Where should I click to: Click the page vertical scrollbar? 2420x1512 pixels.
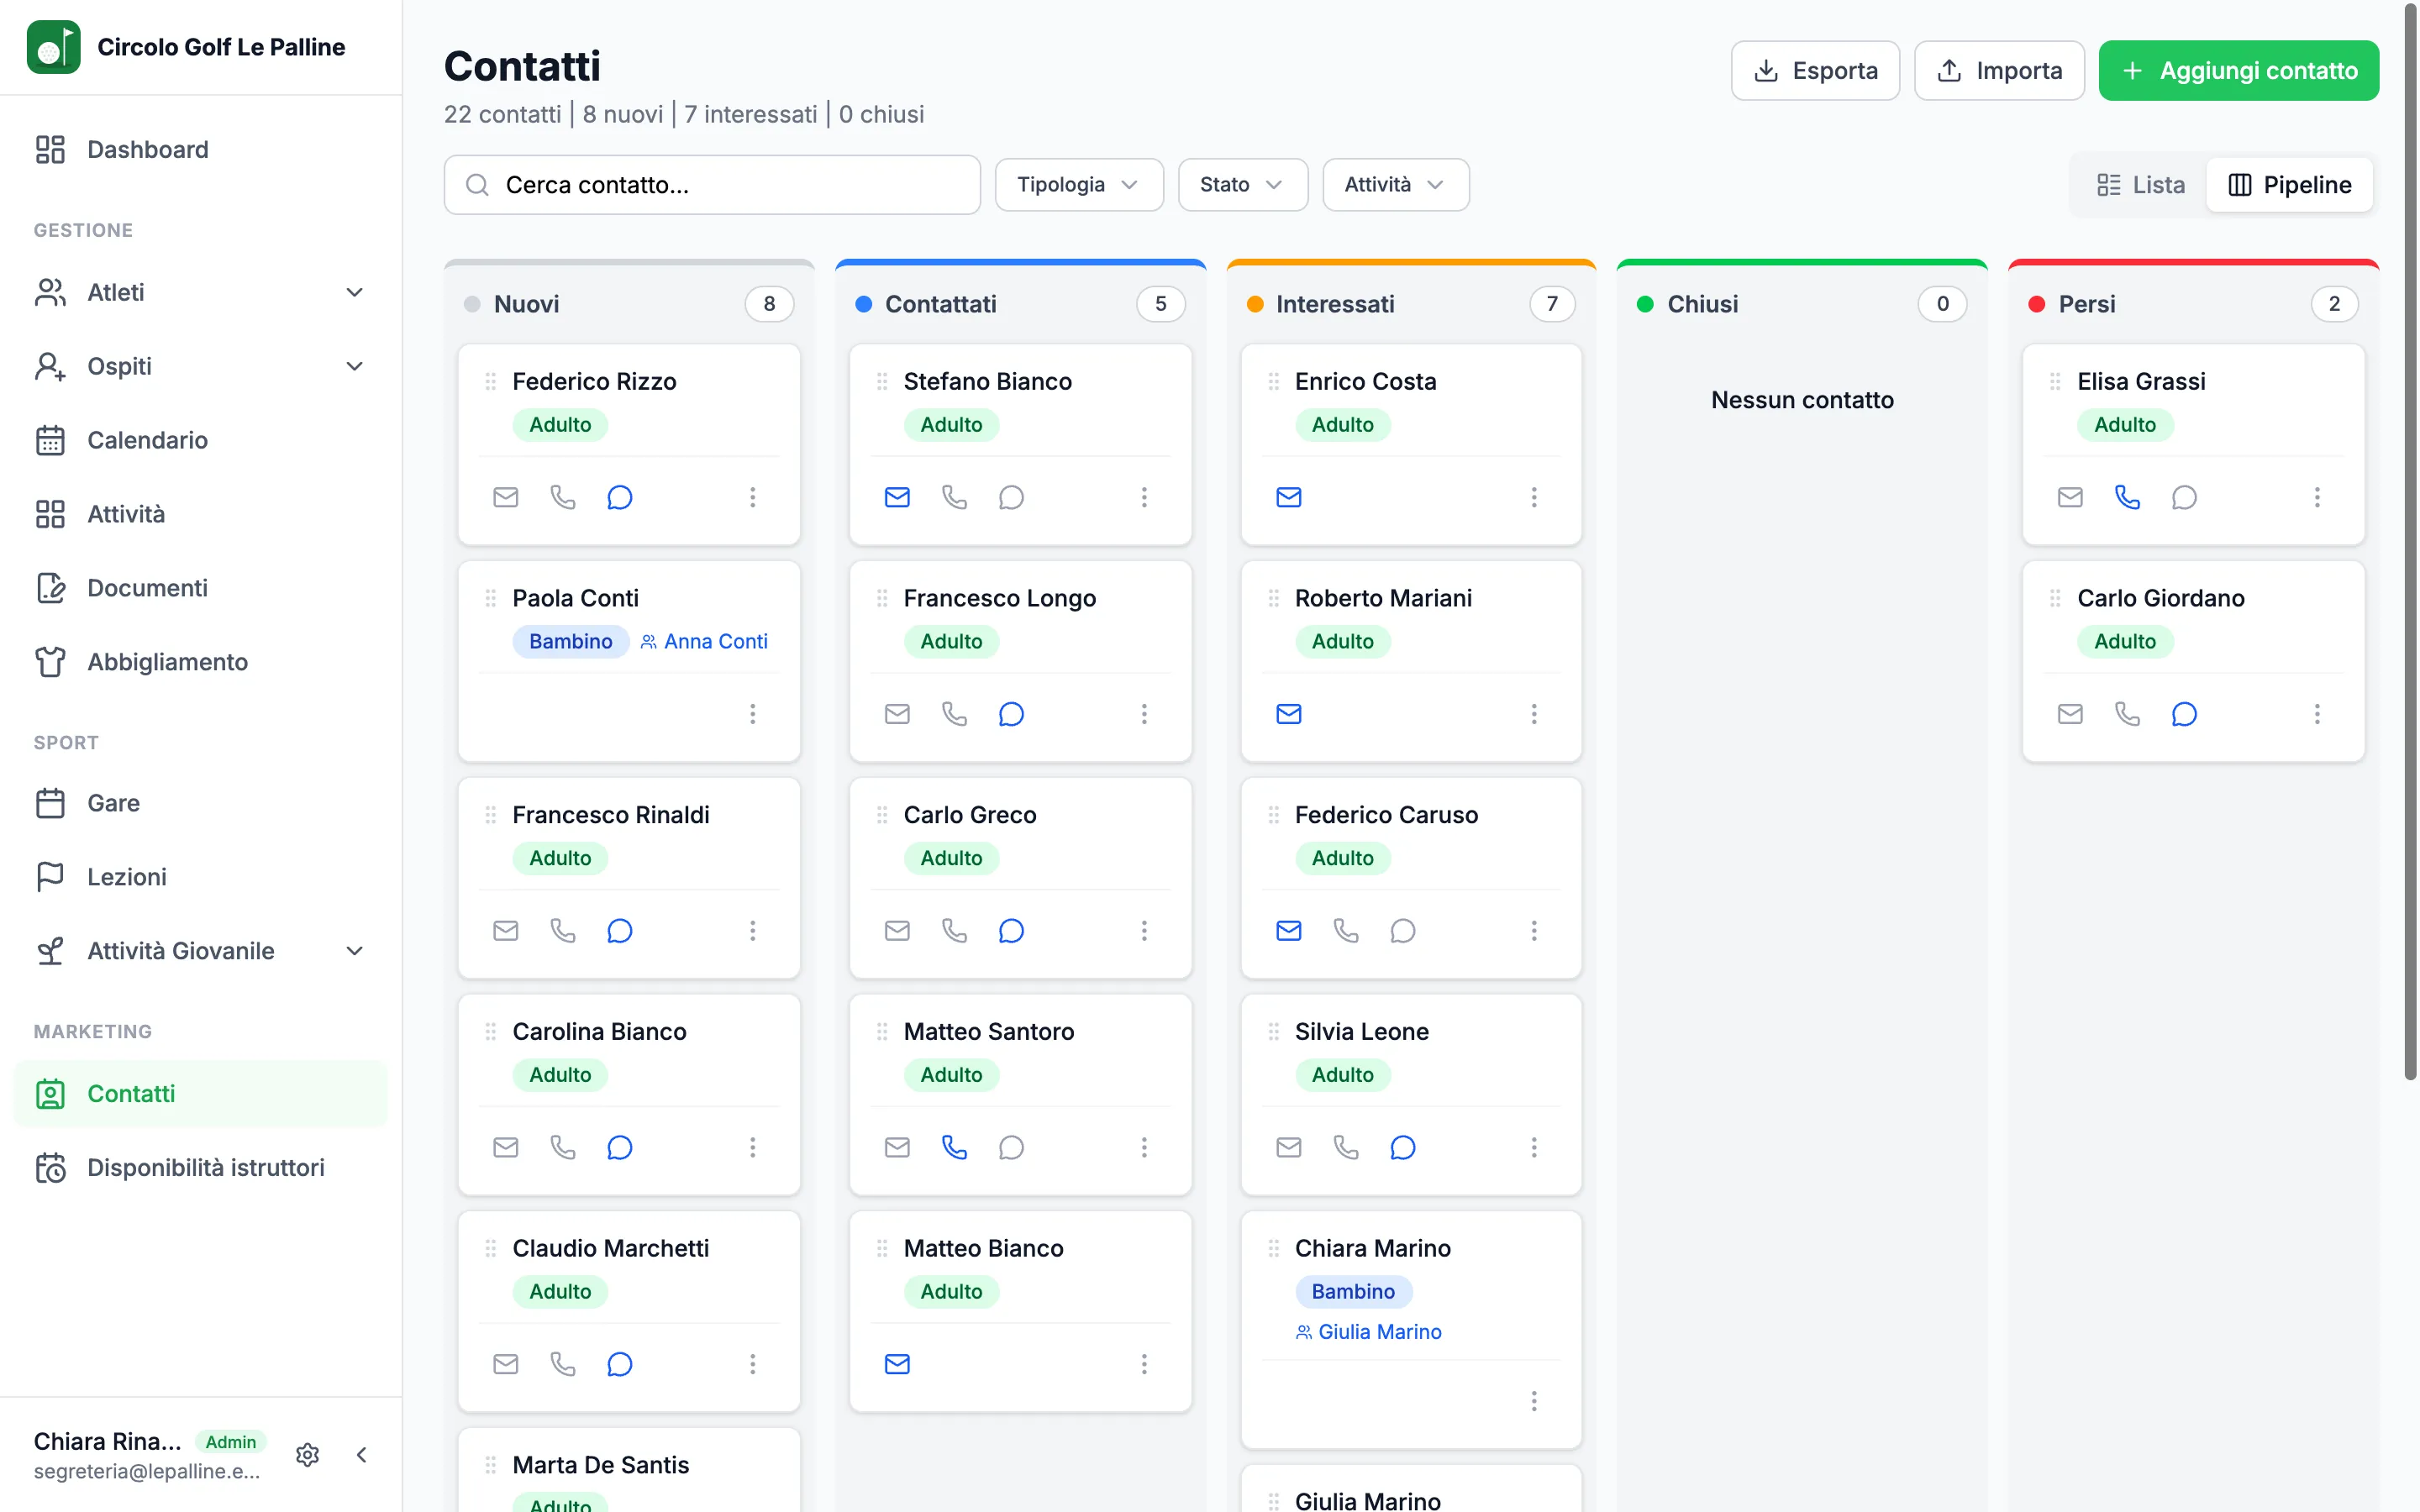point(2410,540)
